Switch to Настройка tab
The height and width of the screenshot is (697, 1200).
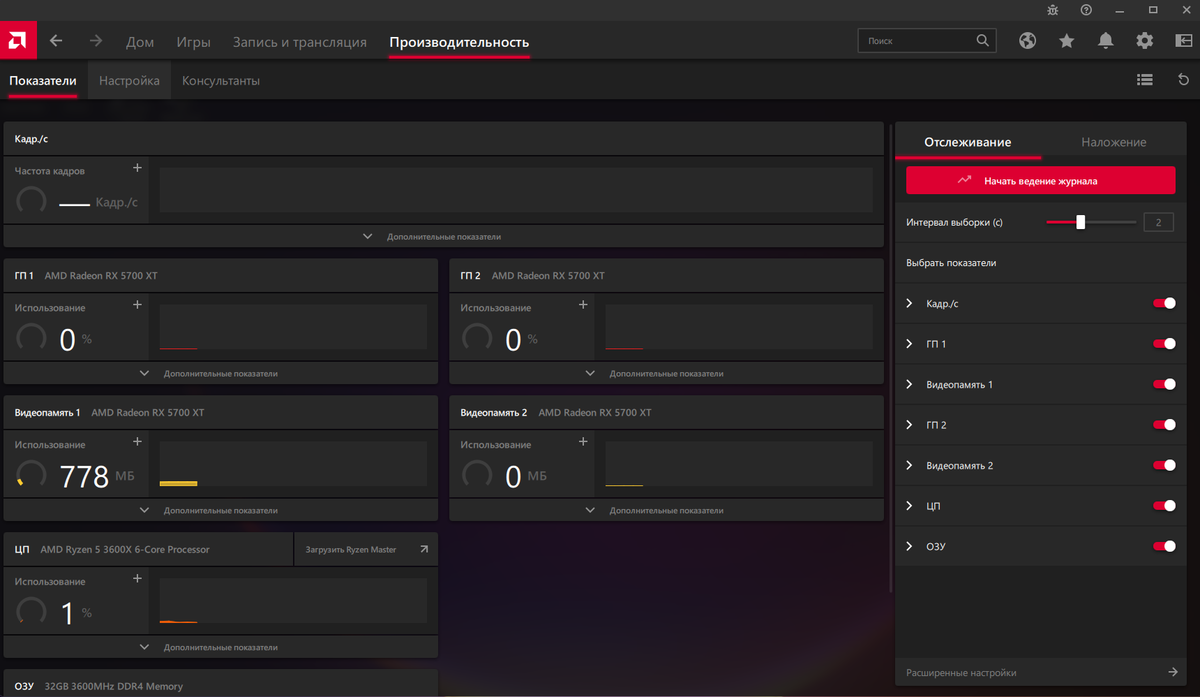point(129,80)
